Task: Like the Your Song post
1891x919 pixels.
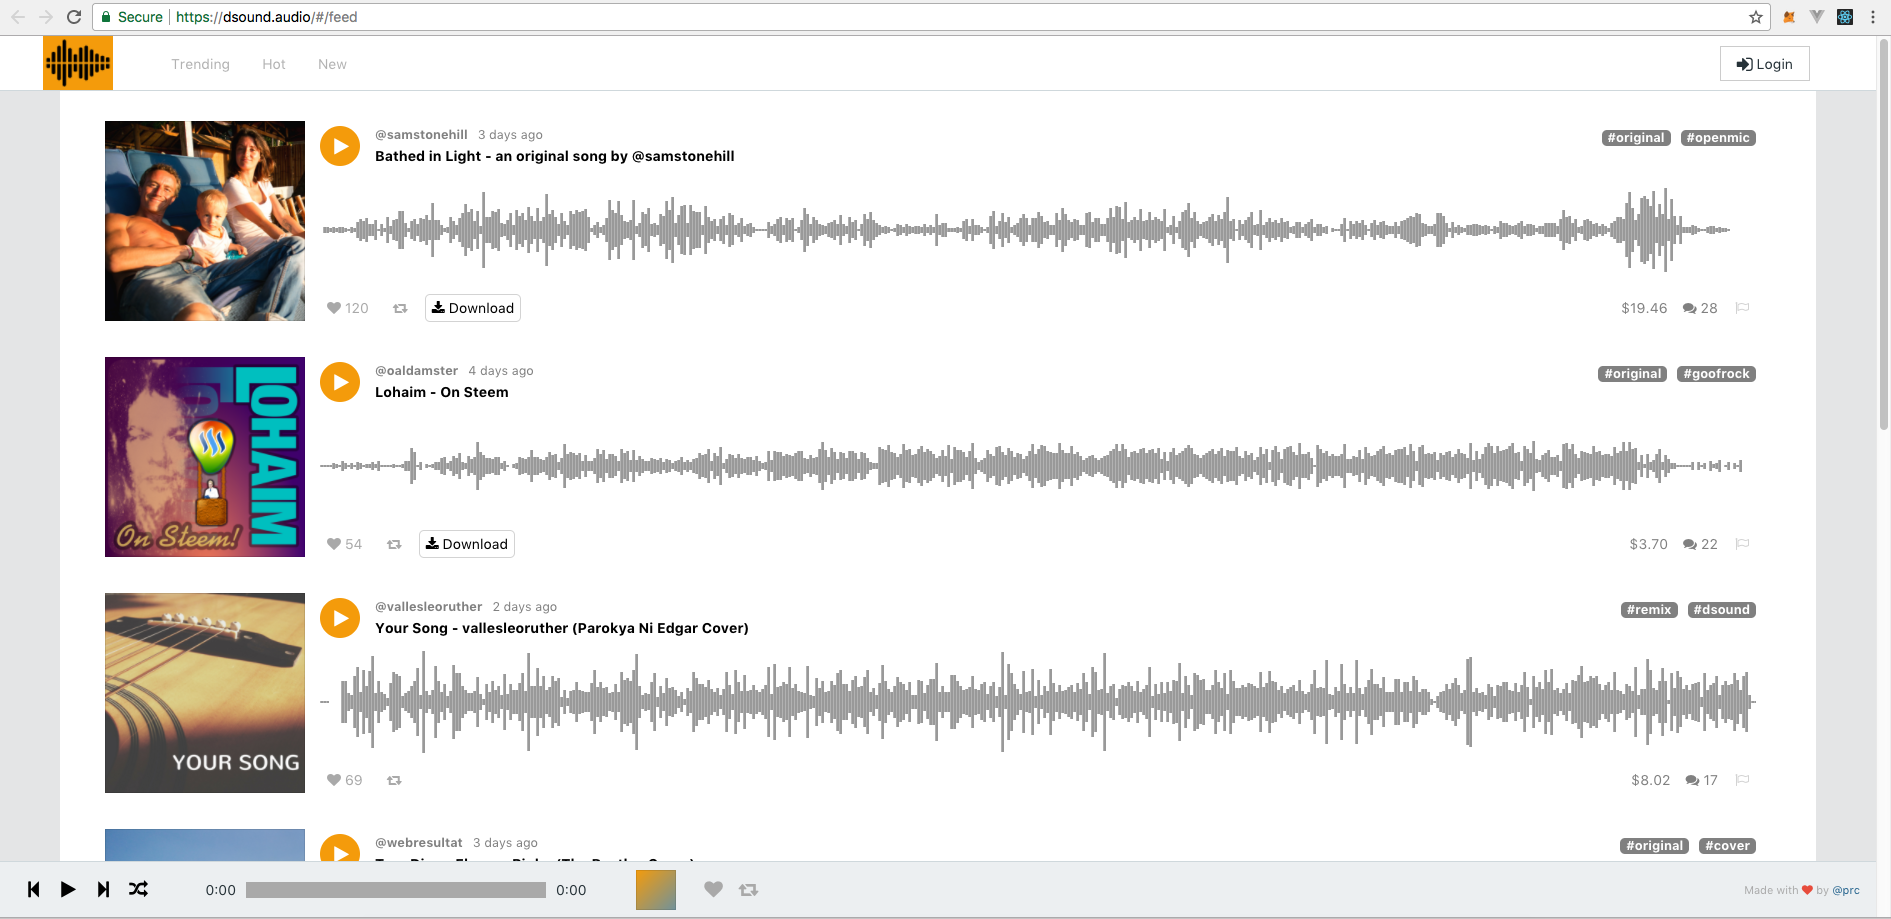Action: point(334,780)
